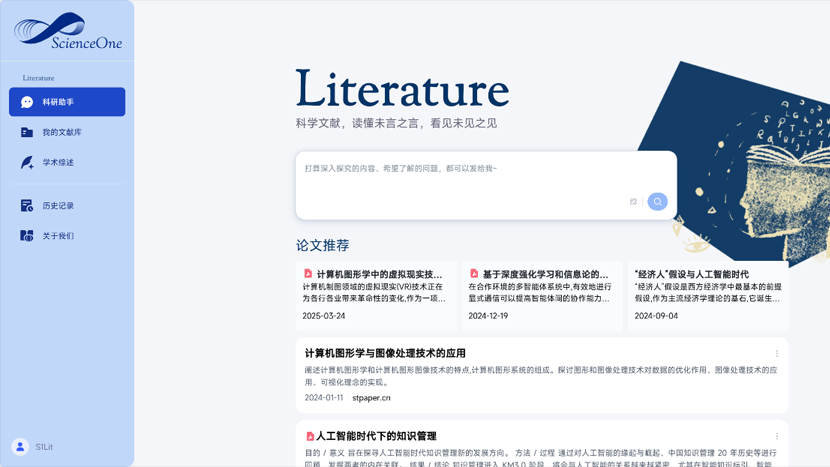Open 历史记录 history menu item
This screenshot has width=830, height=467.
[67, 205]
